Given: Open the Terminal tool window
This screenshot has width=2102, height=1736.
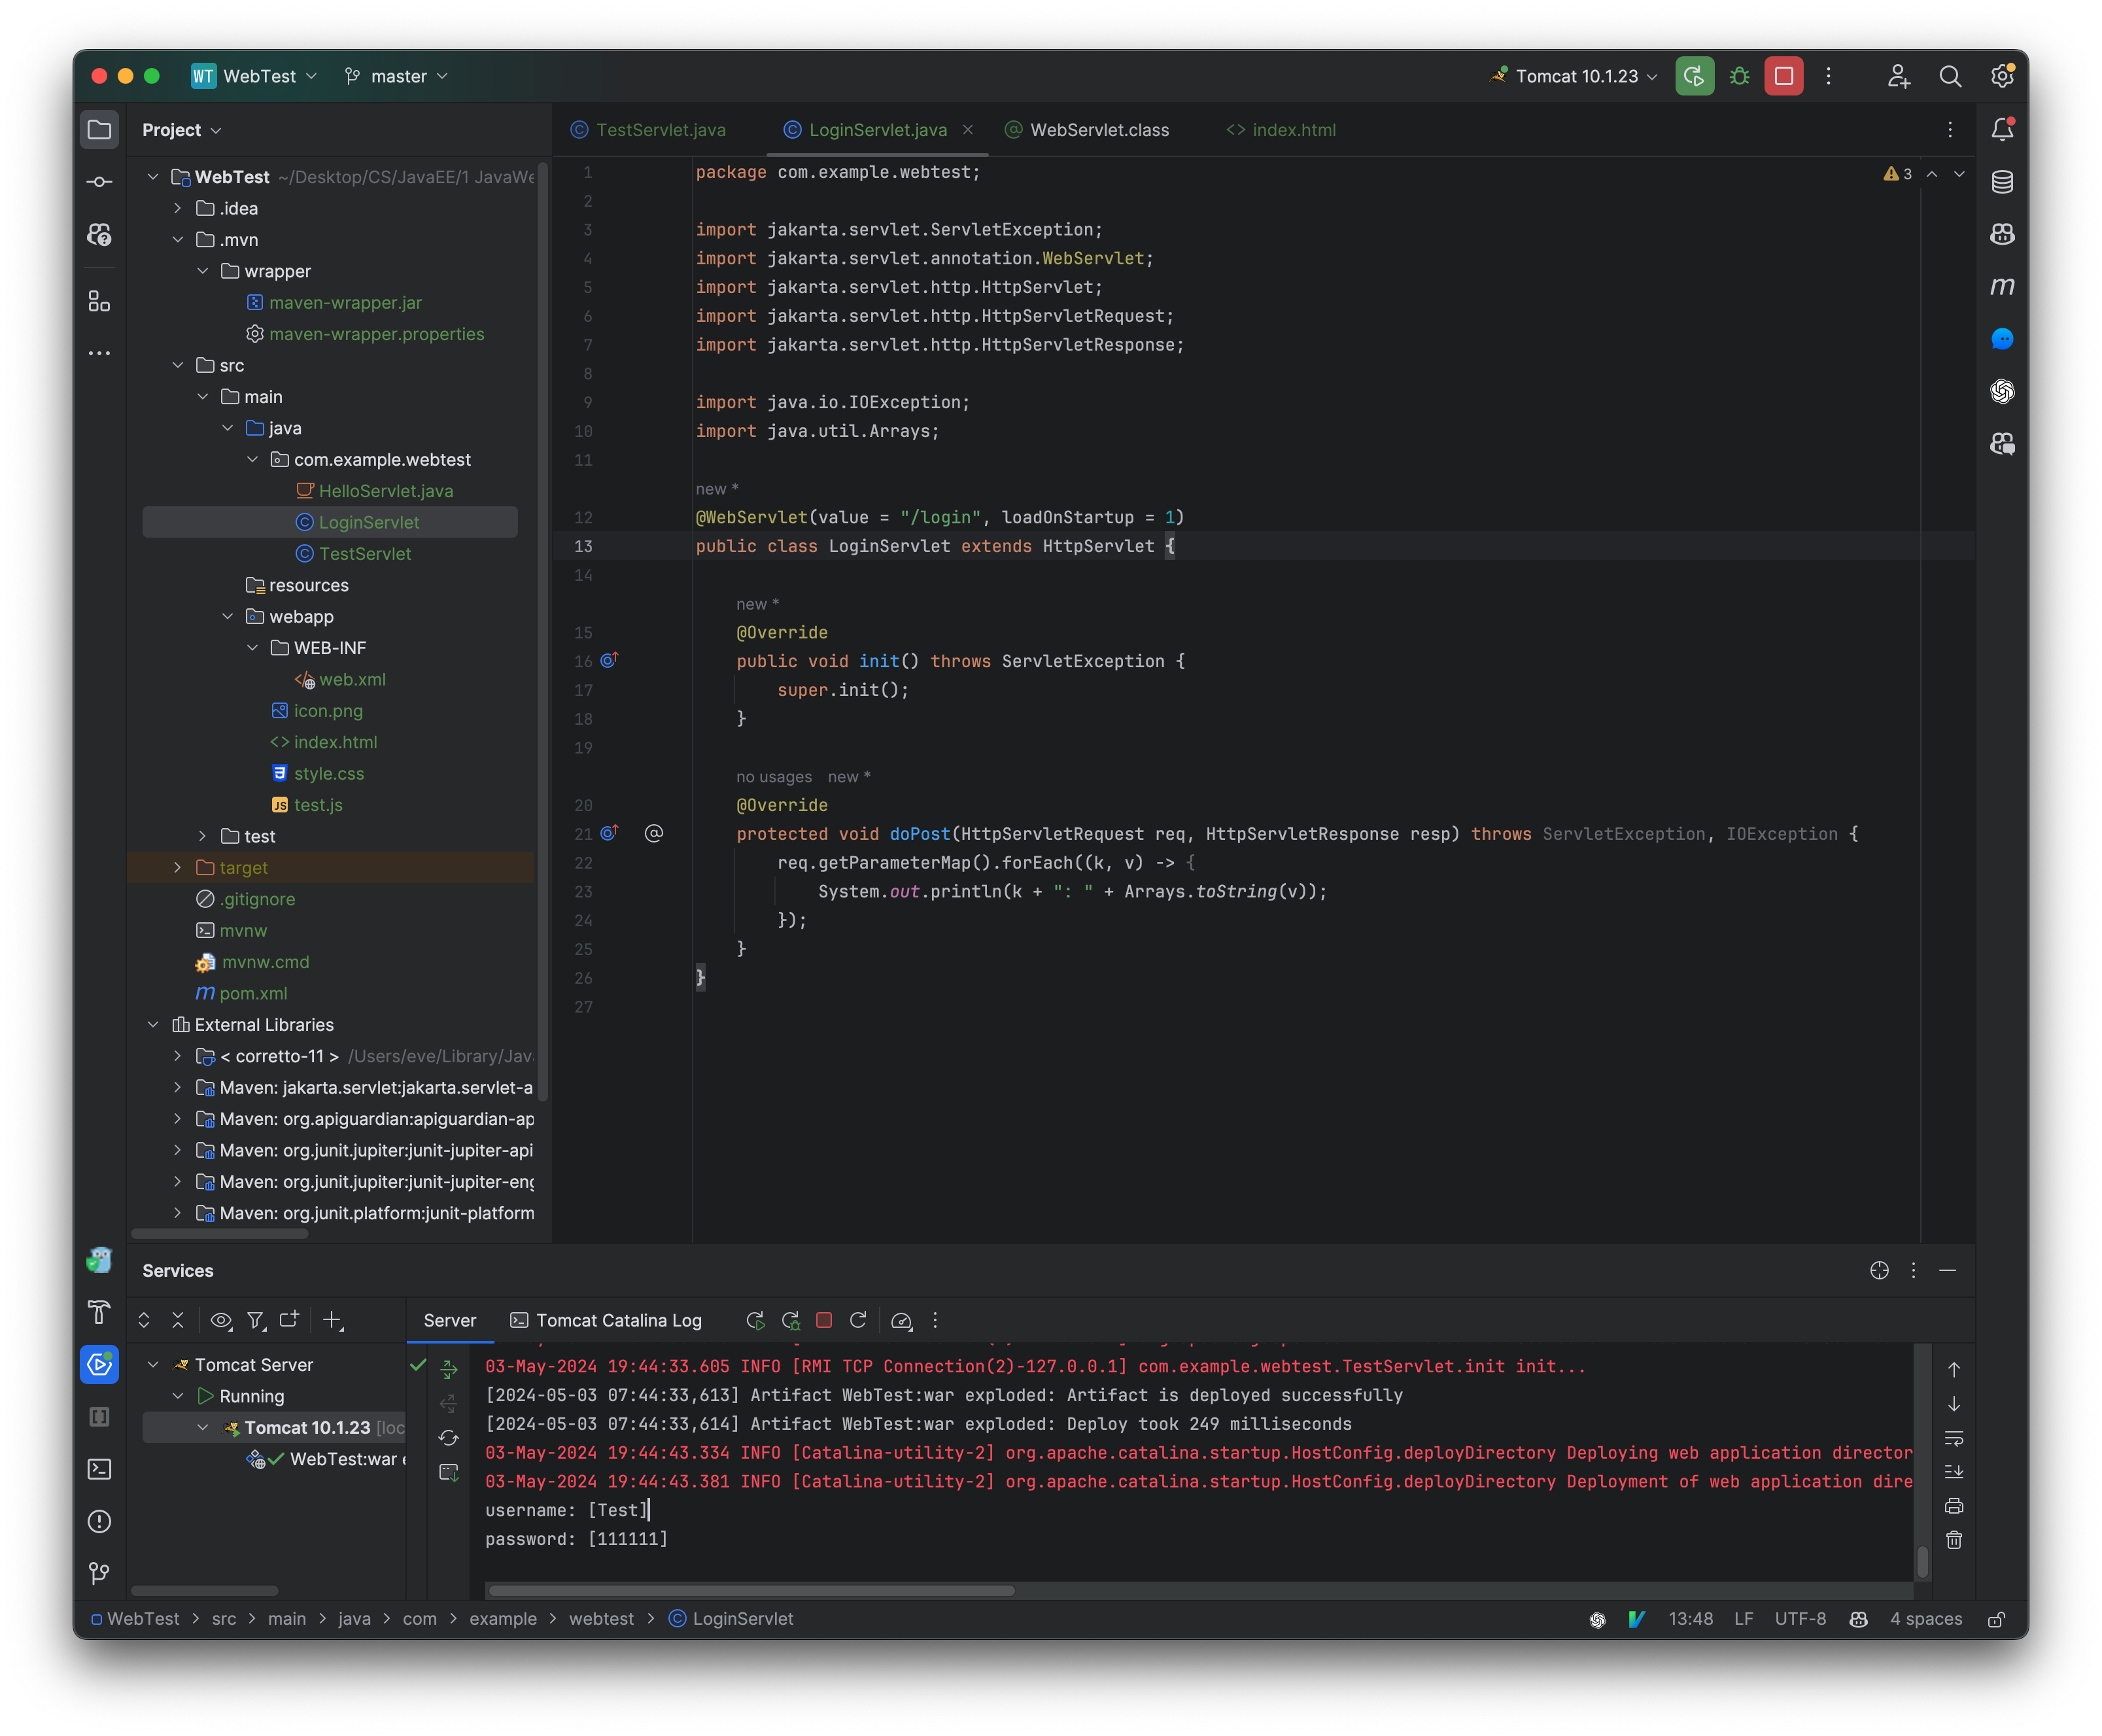Looking at the screenshot, I should click(x=99, y=1469).
